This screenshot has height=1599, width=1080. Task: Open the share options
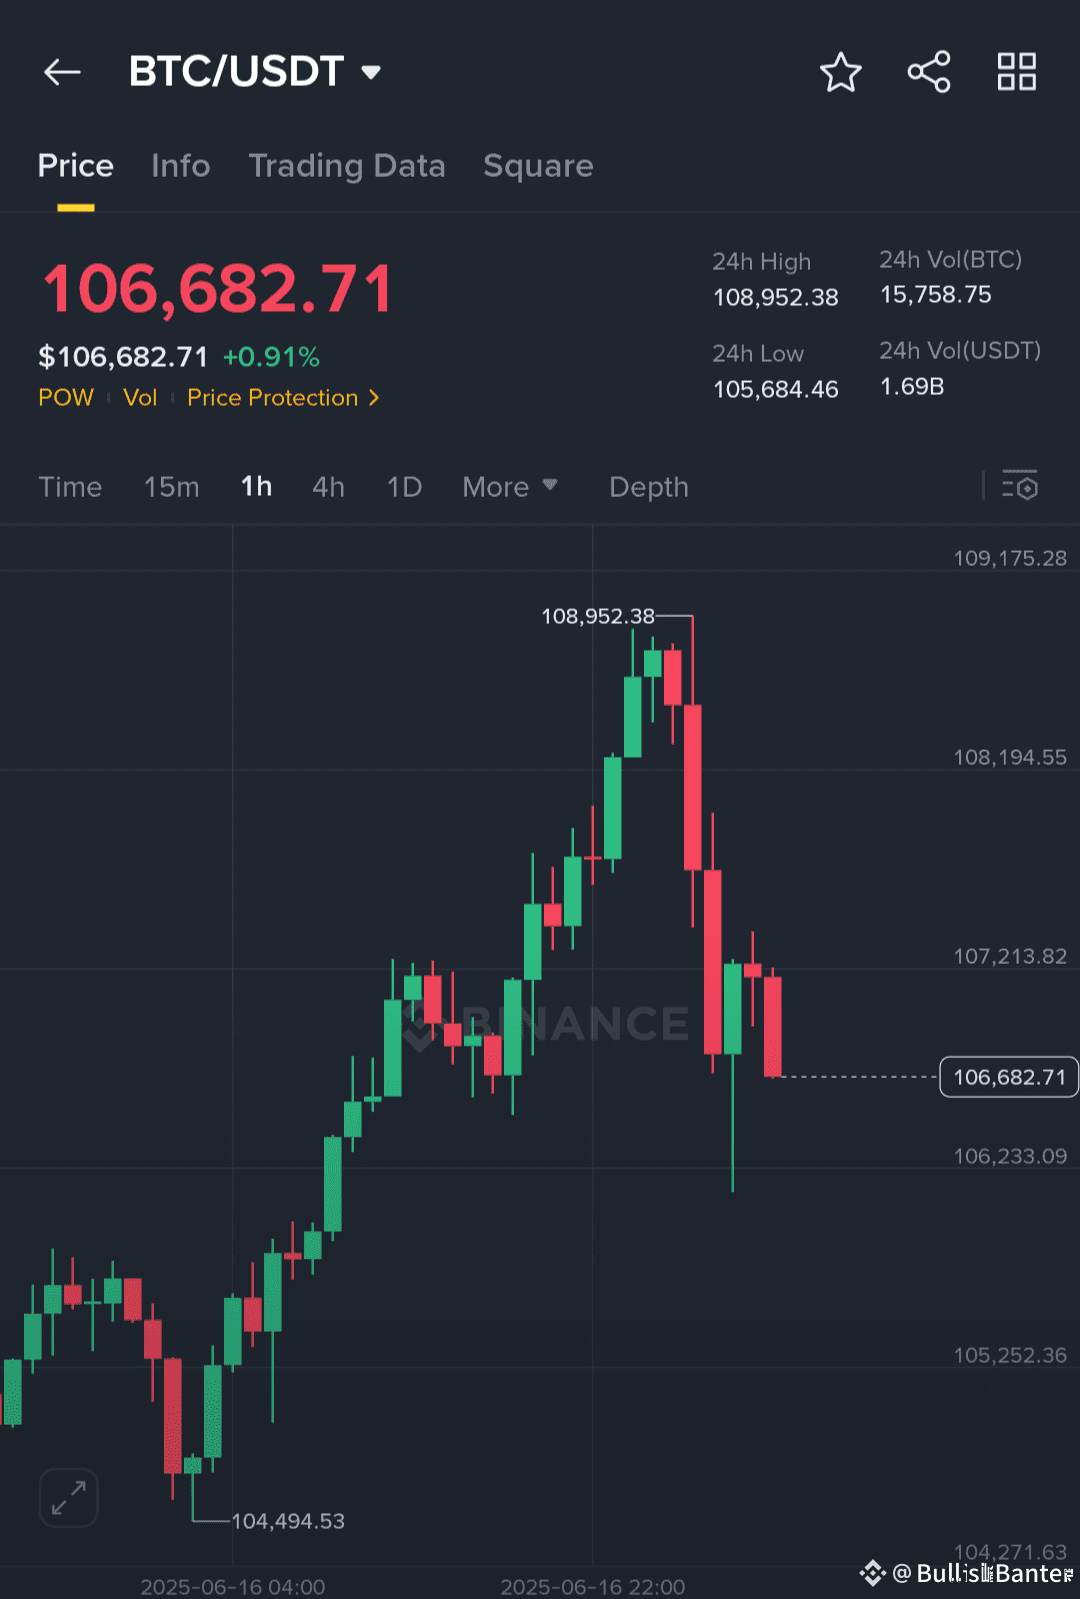(929, 71)
